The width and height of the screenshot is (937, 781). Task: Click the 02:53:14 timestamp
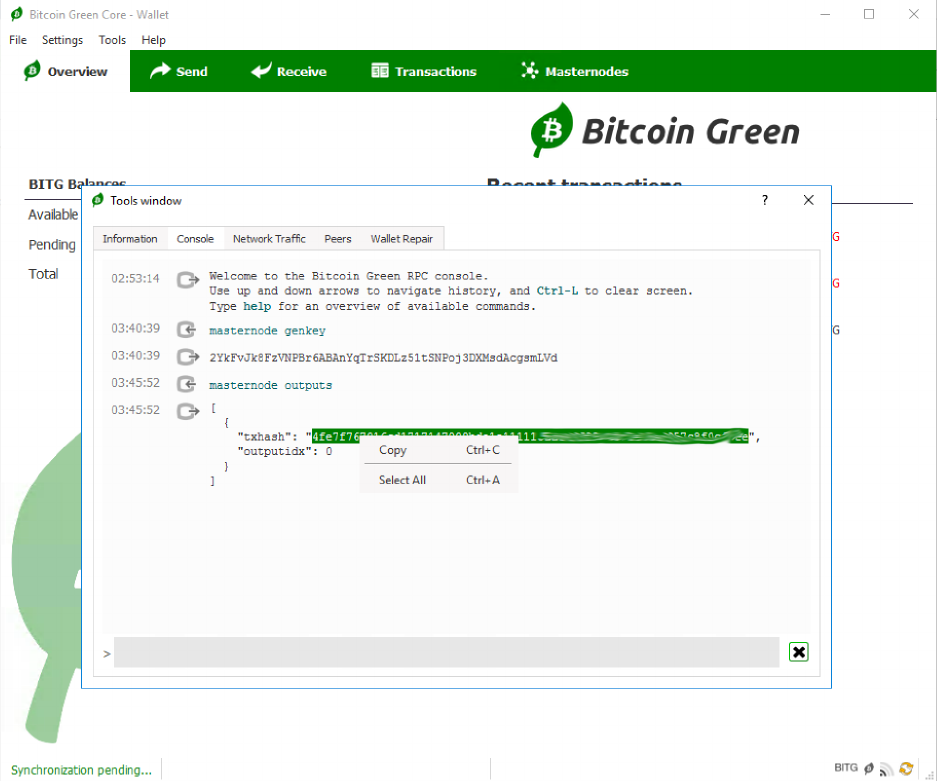pos(136,278)
